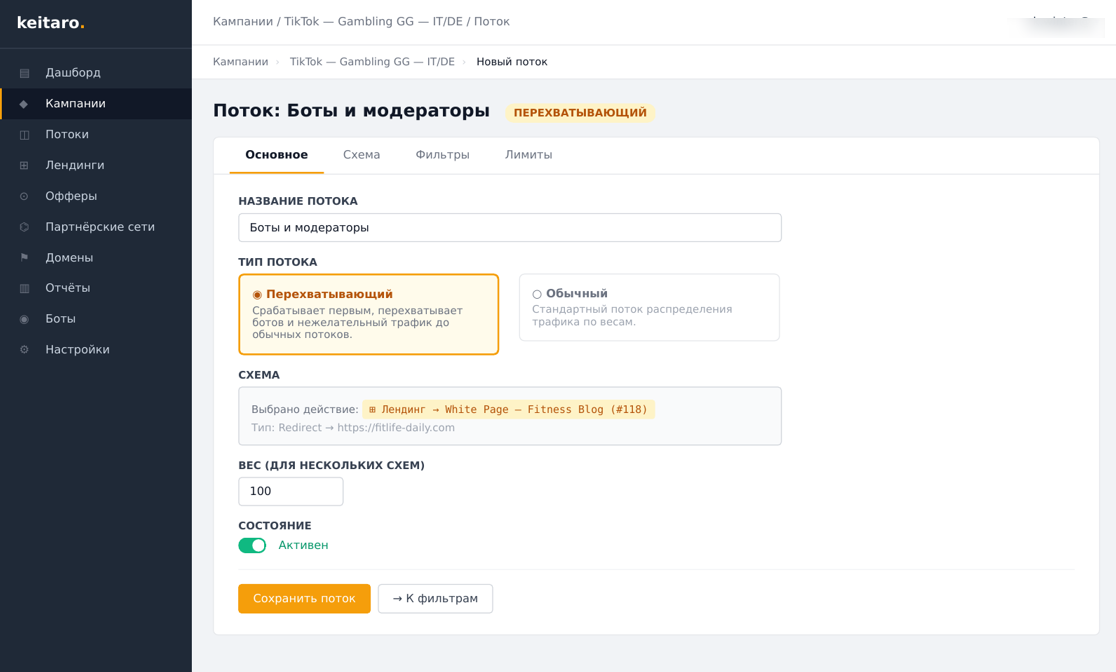The image size is (1116, 672).
Task: Switch to the Схема tab
Action: [x=361, y=154]
